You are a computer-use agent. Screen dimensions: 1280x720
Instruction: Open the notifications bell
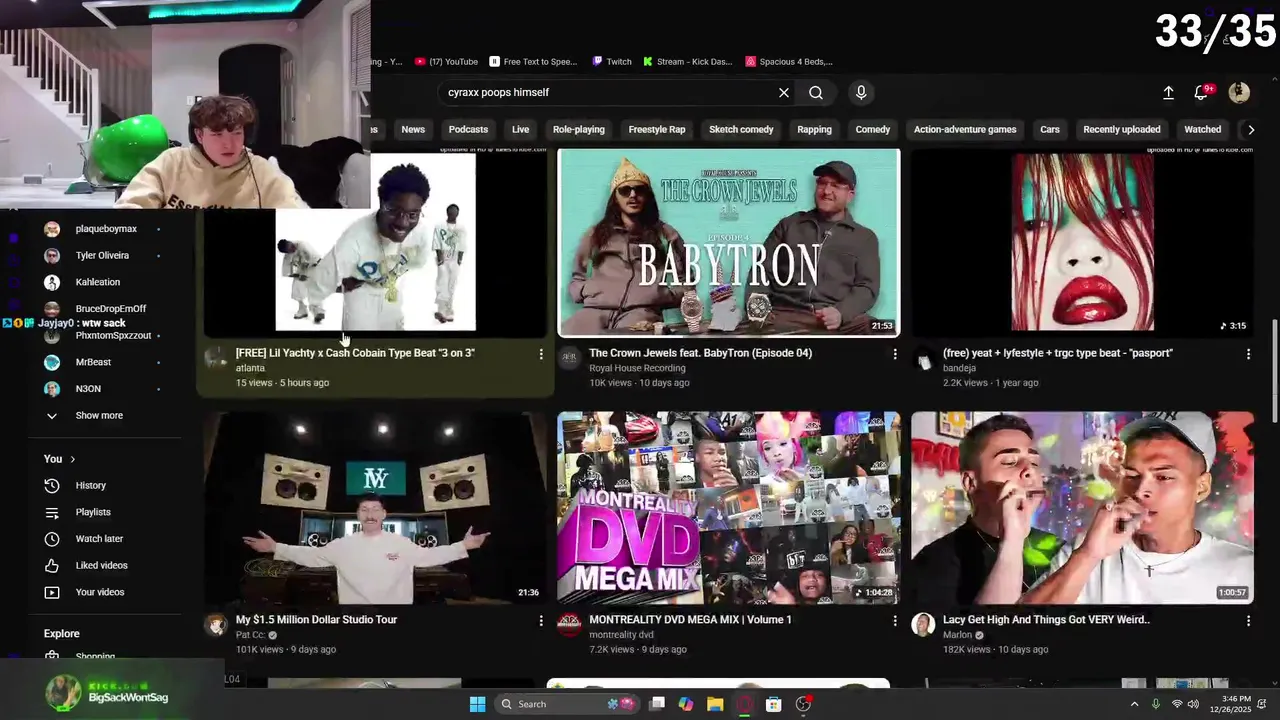point(1202,93)
